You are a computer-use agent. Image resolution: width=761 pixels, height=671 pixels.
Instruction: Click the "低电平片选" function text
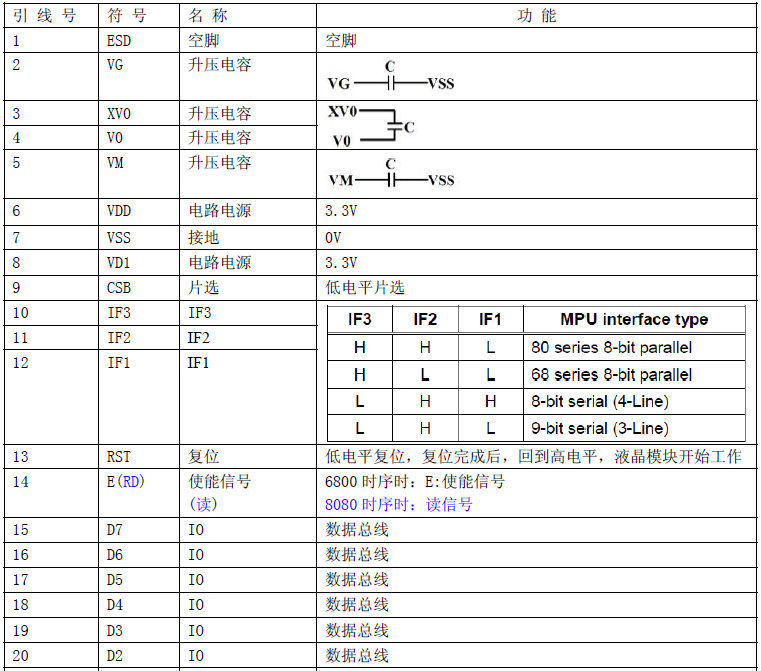tap(365, 288)
